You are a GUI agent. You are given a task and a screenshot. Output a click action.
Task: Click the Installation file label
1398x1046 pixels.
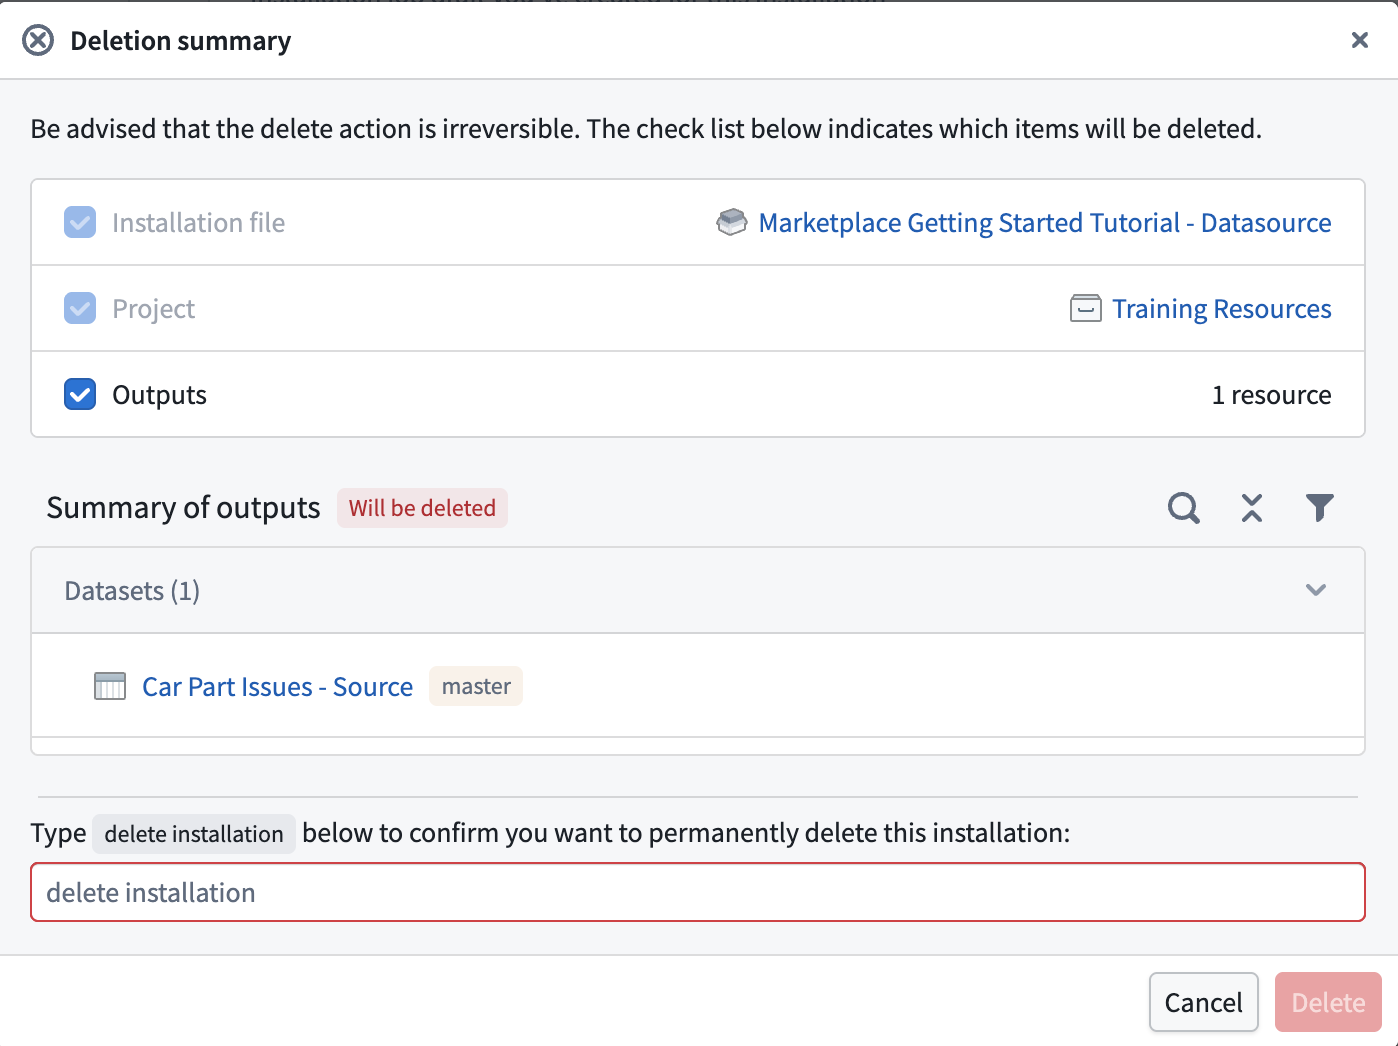[x=198, y=222]
